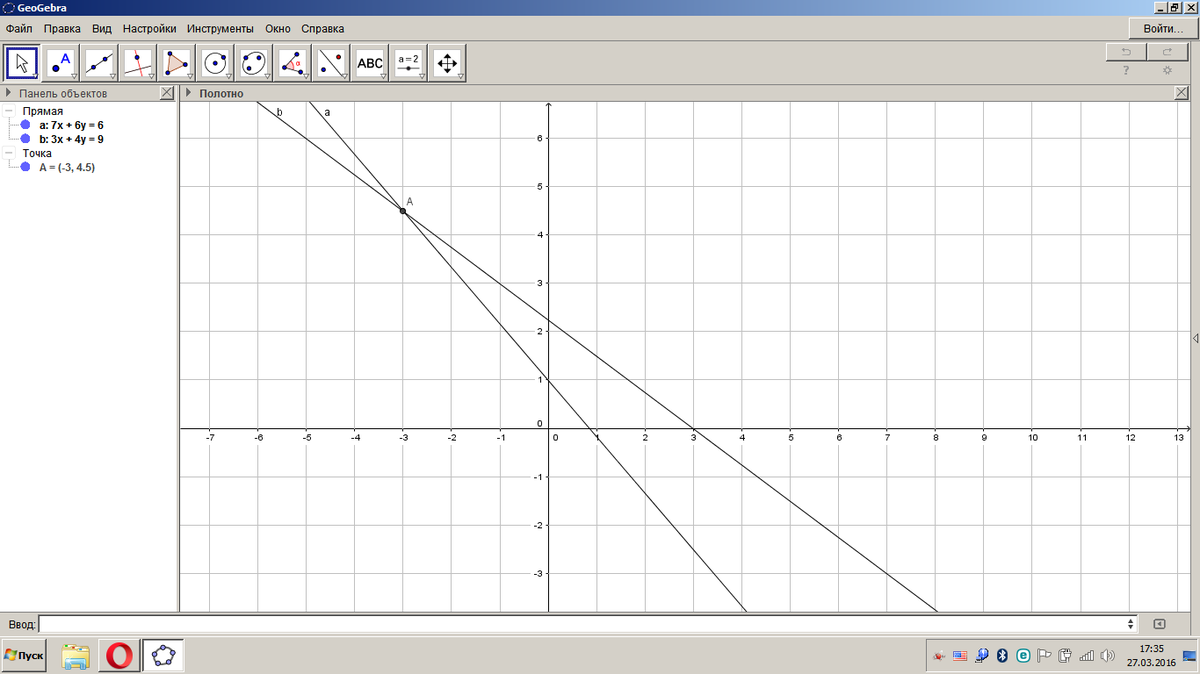Toggle visibility of line a
Viewport: 1200px width, 674px height.
coord(25,125)
